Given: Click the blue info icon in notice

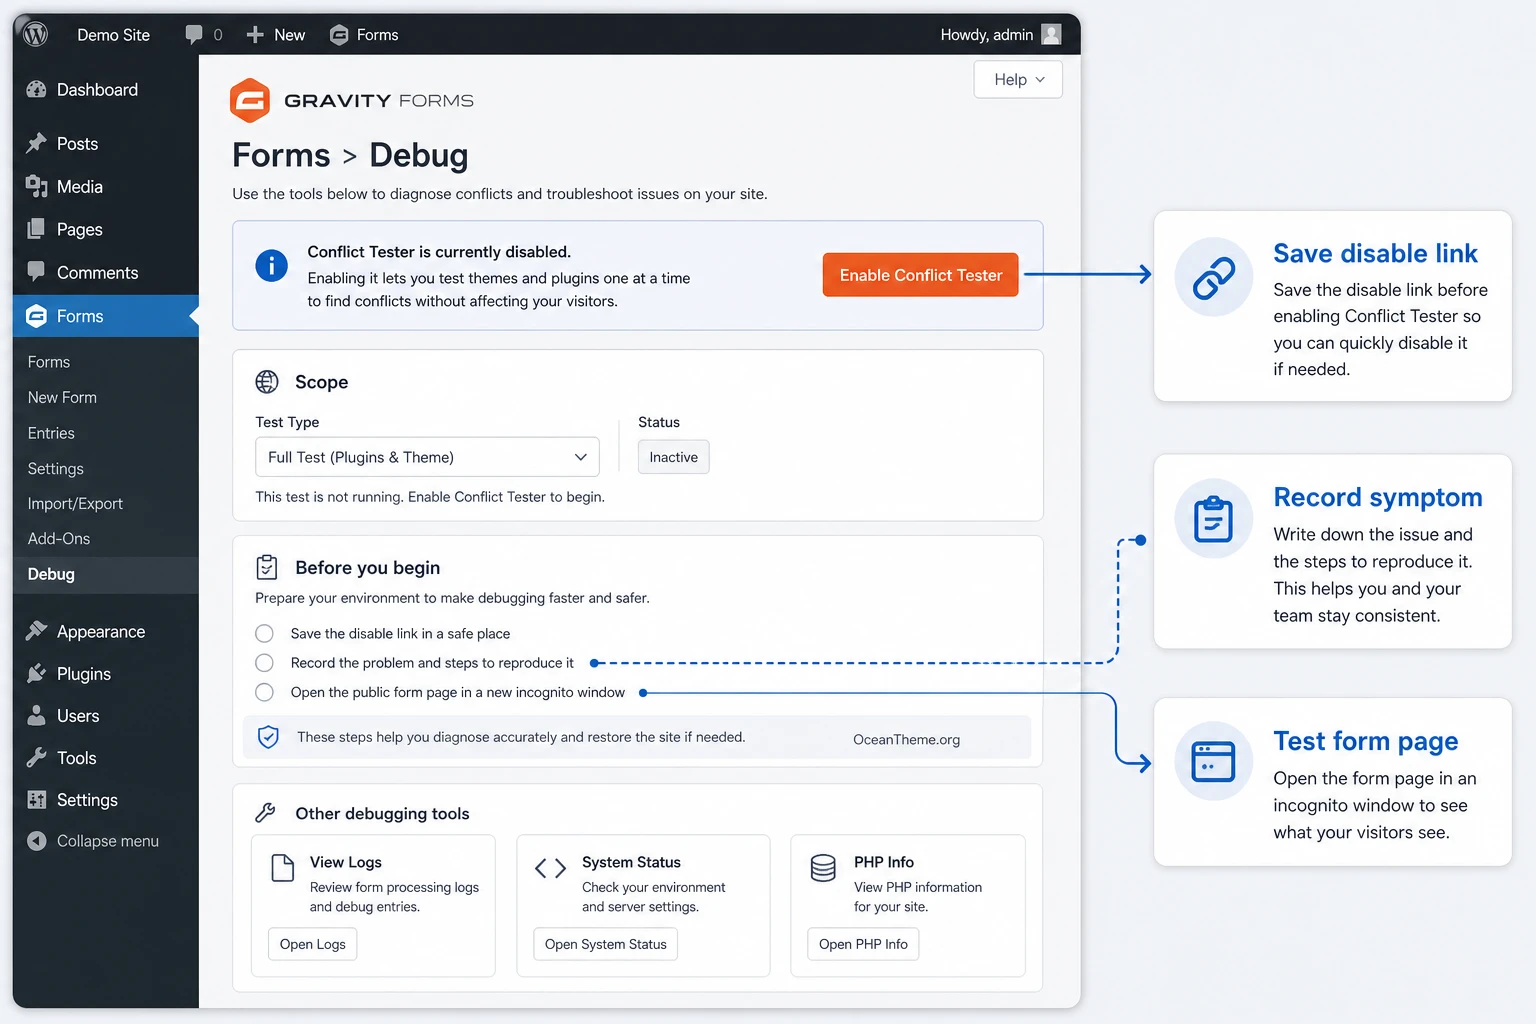Looking at the screenshot, I should (272, 265).
